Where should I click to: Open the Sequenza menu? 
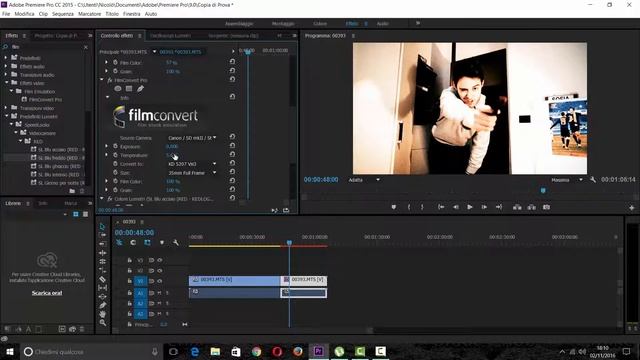pos(63,14)
